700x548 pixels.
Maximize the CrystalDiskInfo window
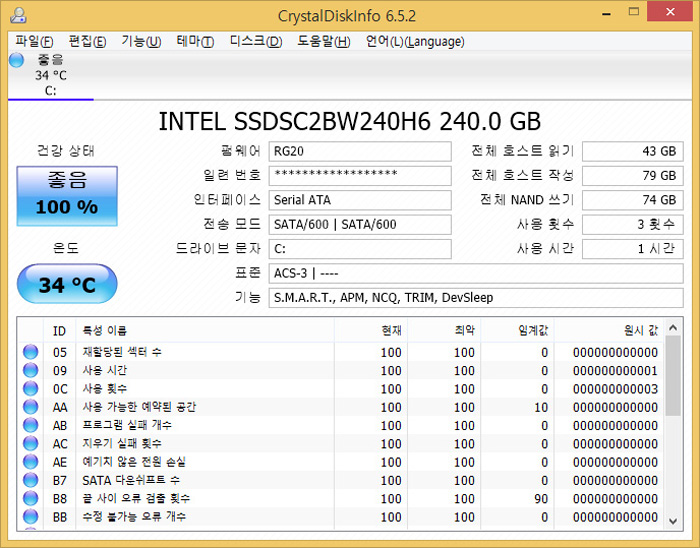point(633,12)
